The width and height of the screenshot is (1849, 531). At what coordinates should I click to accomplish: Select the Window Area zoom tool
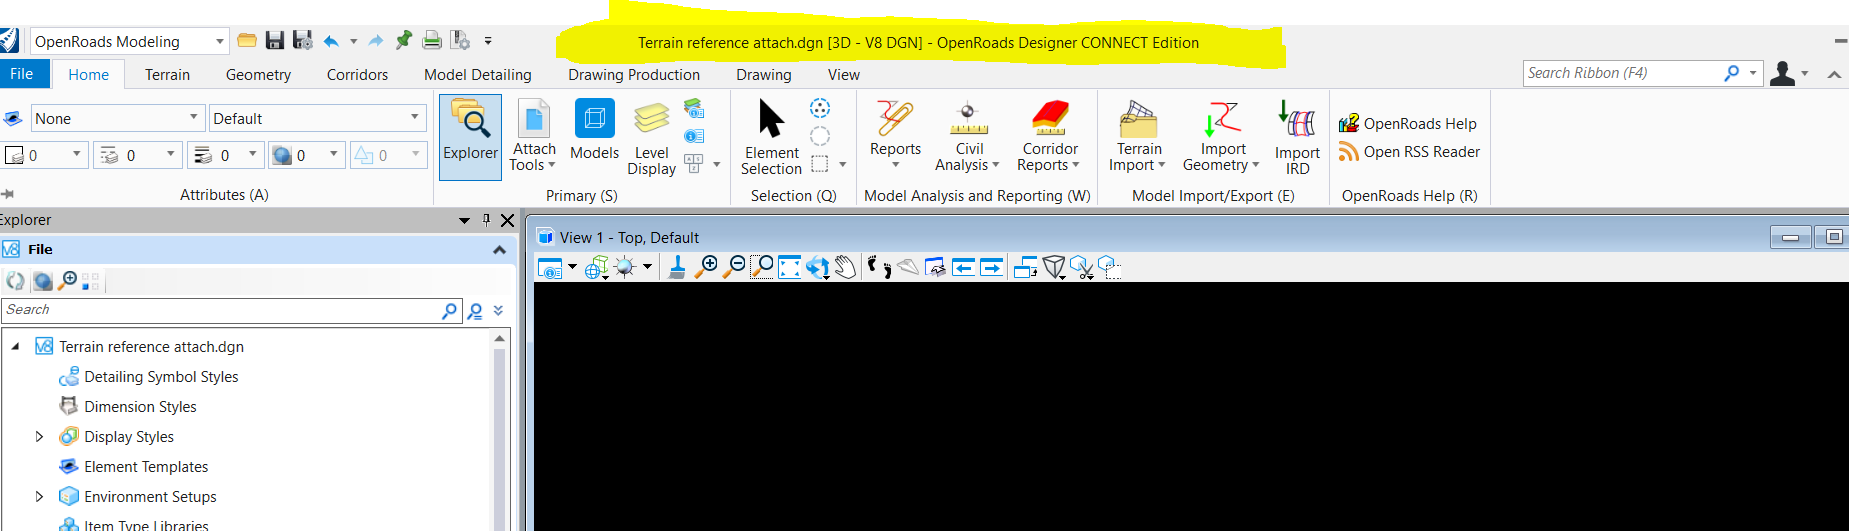[762, 267]
